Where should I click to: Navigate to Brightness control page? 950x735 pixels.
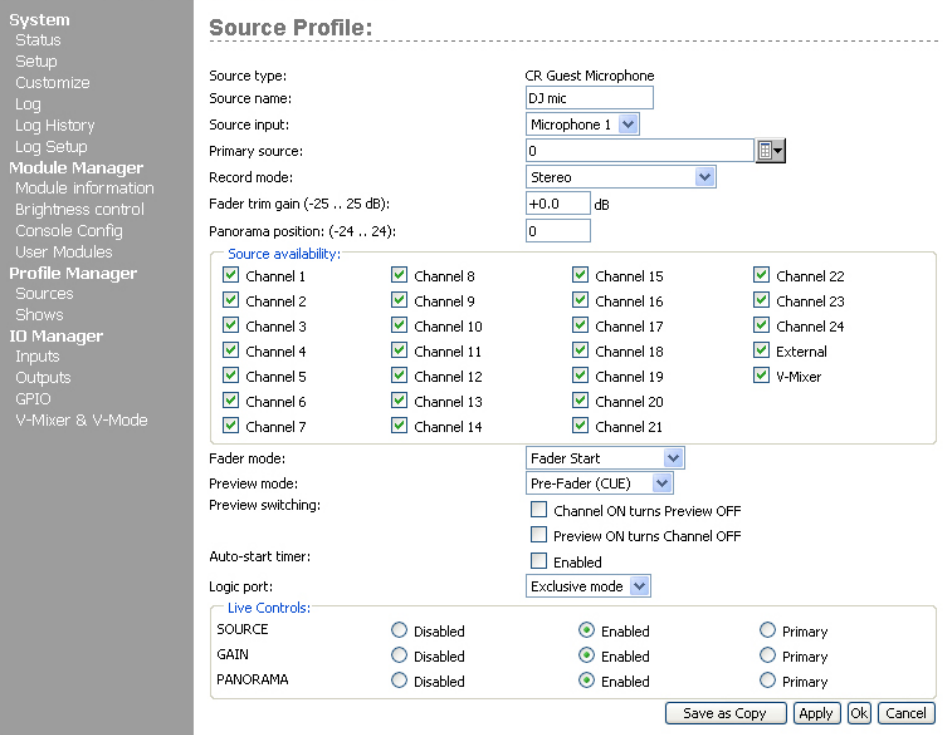click(80, 209)
